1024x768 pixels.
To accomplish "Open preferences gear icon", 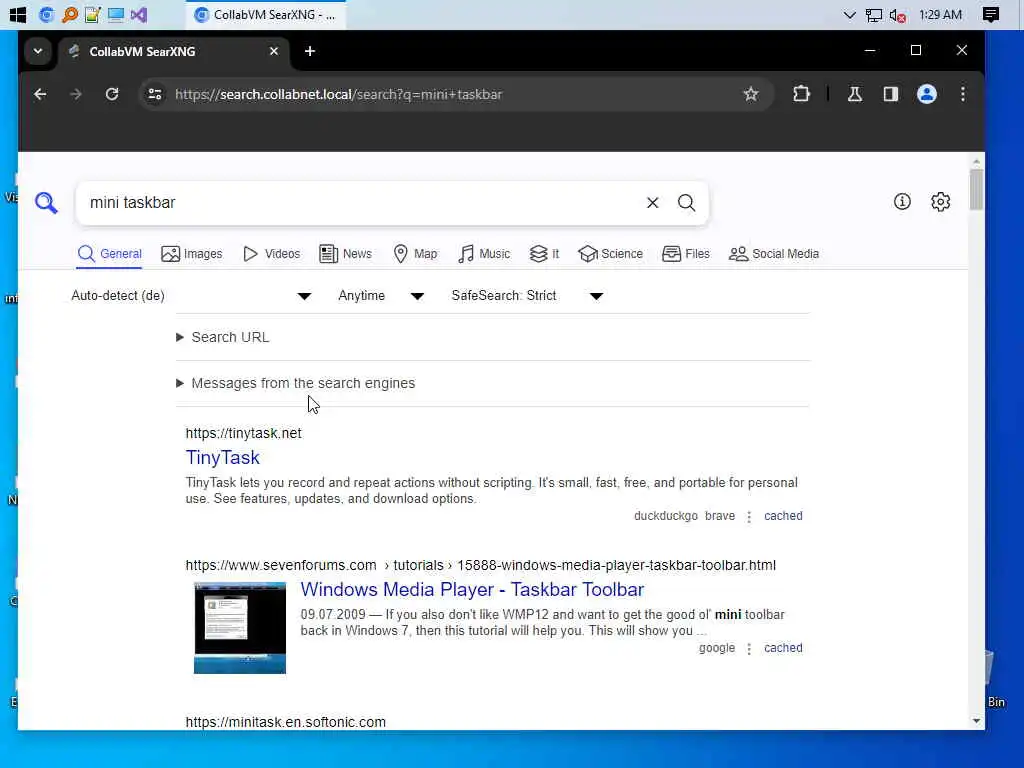I will (x=940, y=202).
